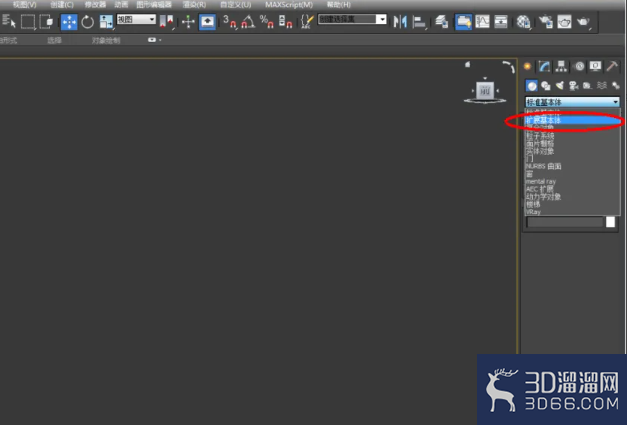The width and height of the screenshot is (627, 425).
Task: Choose VRay from the dropdown list
Action: click(x=572, y=212)
